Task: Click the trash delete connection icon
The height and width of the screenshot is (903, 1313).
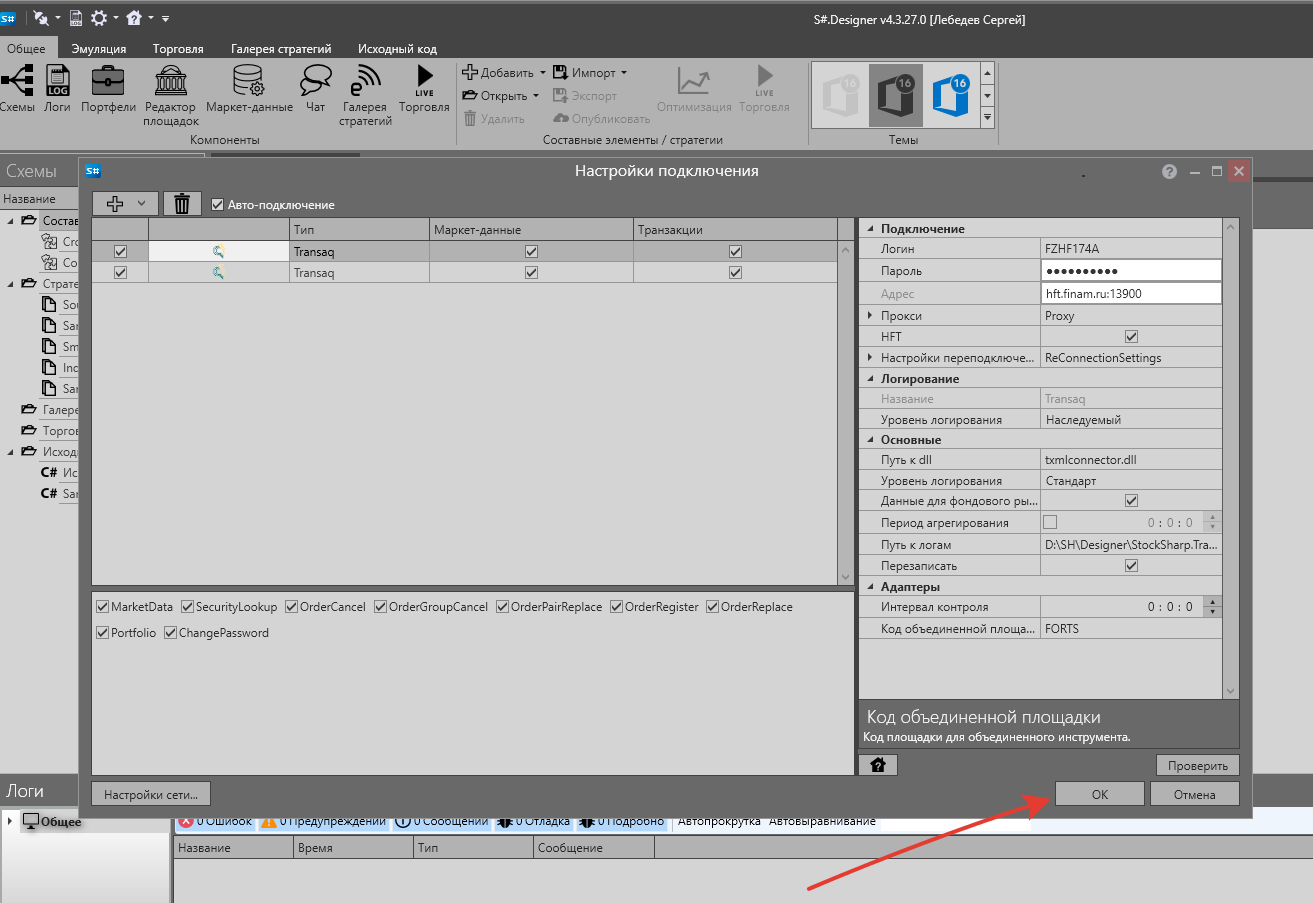Action: pos(182,204)
